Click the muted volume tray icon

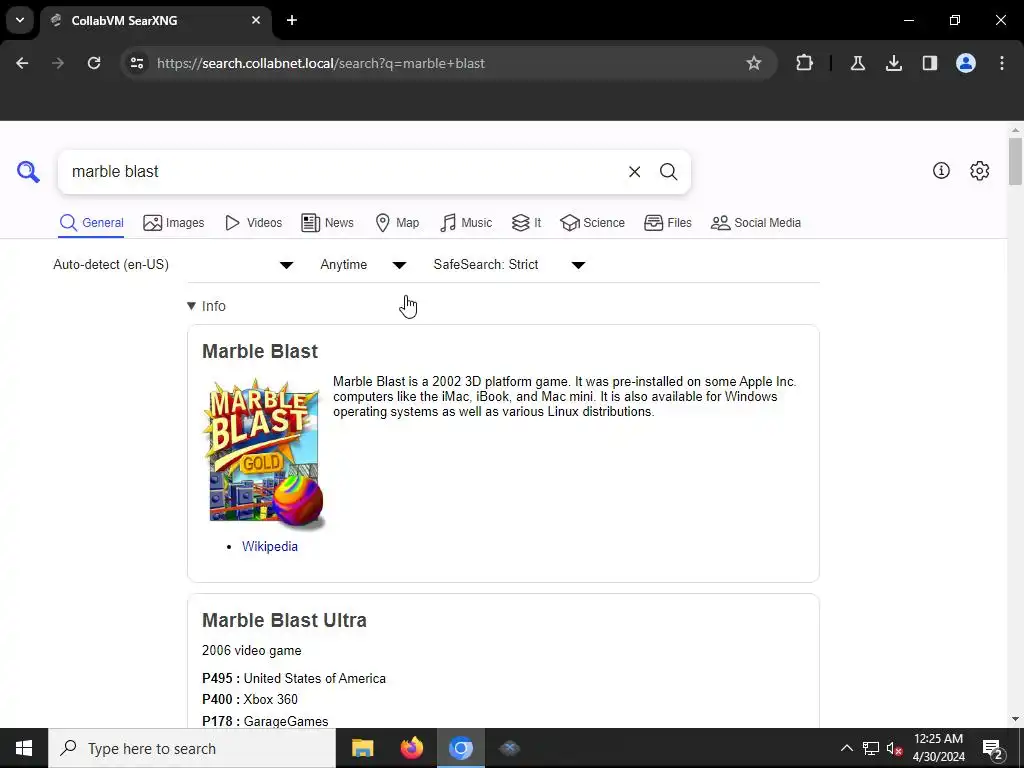click(x=894, y=748)
